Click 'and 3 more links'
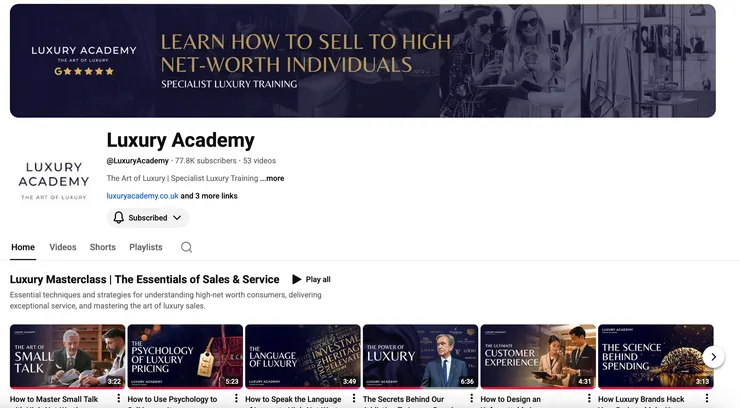Screen dimensions: 740x408 coord(209,196)
